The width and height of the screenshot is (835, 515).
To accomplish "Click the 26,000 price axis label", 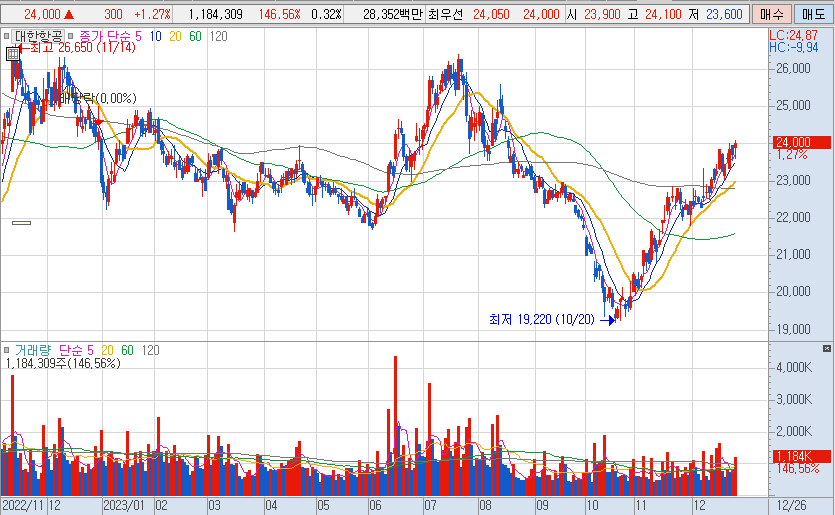I will pyautogui.click(x=793, y=68).
